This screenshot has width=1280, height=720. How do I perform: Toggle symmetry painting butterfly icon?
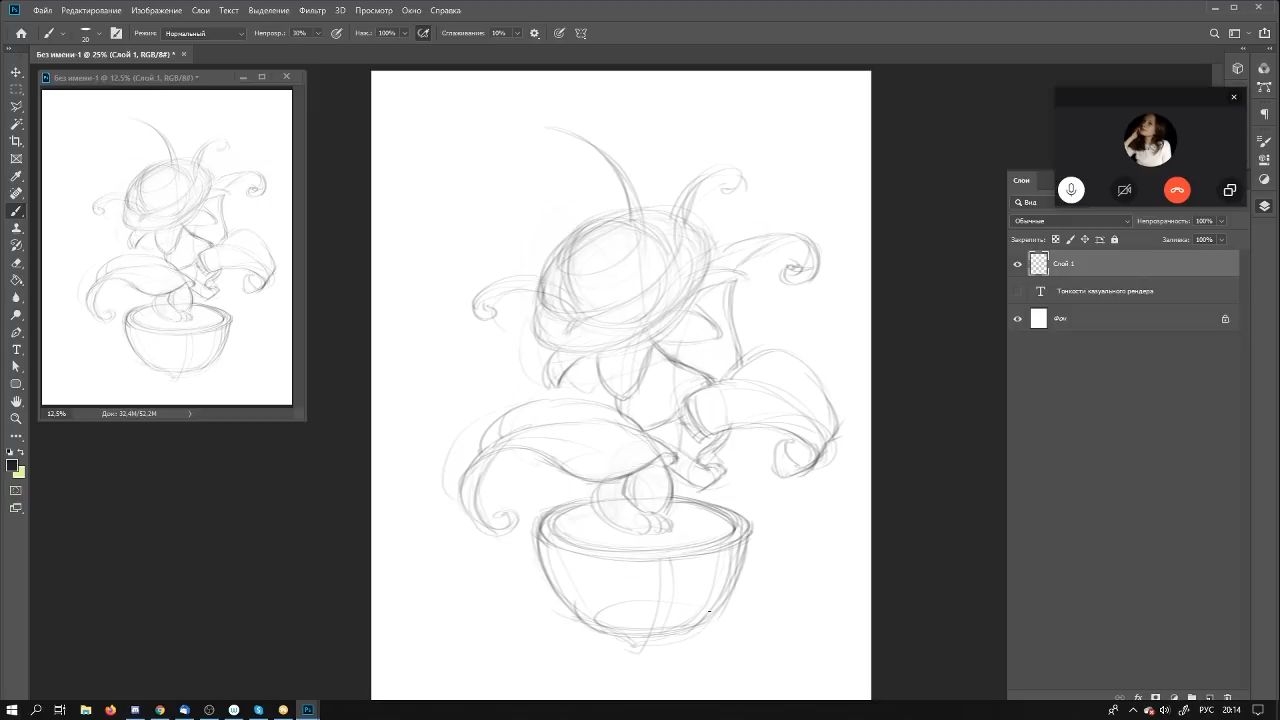(x=581, y=33)
